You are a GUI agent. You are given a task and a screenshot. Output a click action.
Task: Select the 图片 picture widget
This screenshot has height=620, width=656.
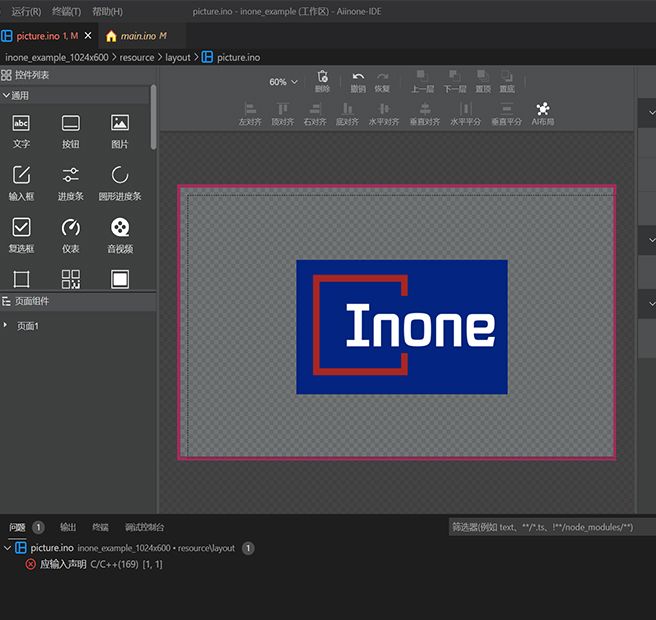tap(120, 131)
